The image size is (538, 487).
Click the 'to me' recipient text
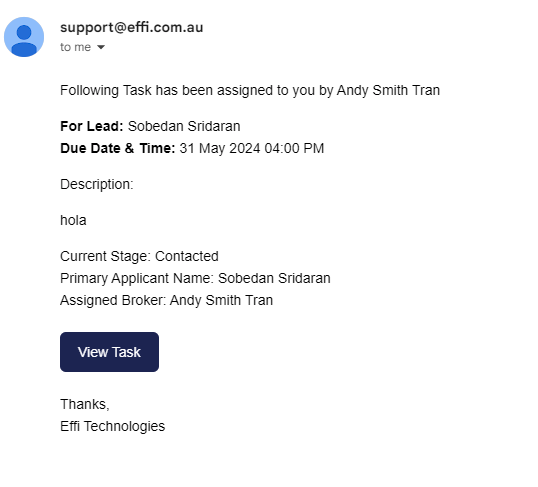pyautogui.click(x=75, y=47)
